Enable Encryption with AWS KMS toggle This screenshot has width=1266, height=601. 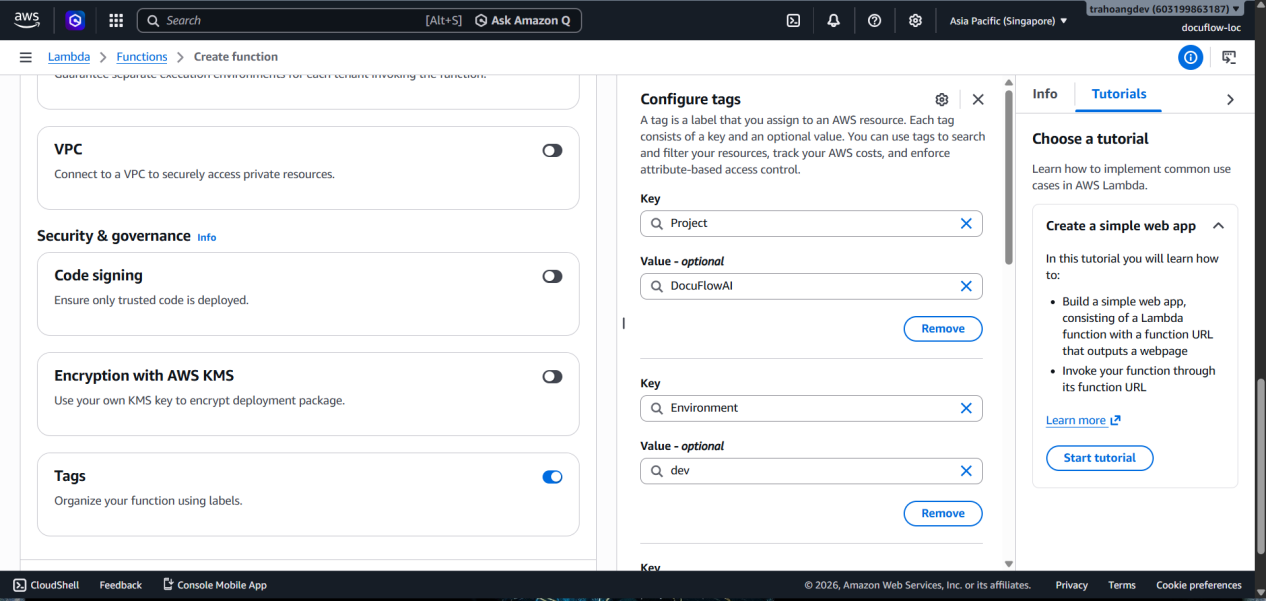(552, 377)
